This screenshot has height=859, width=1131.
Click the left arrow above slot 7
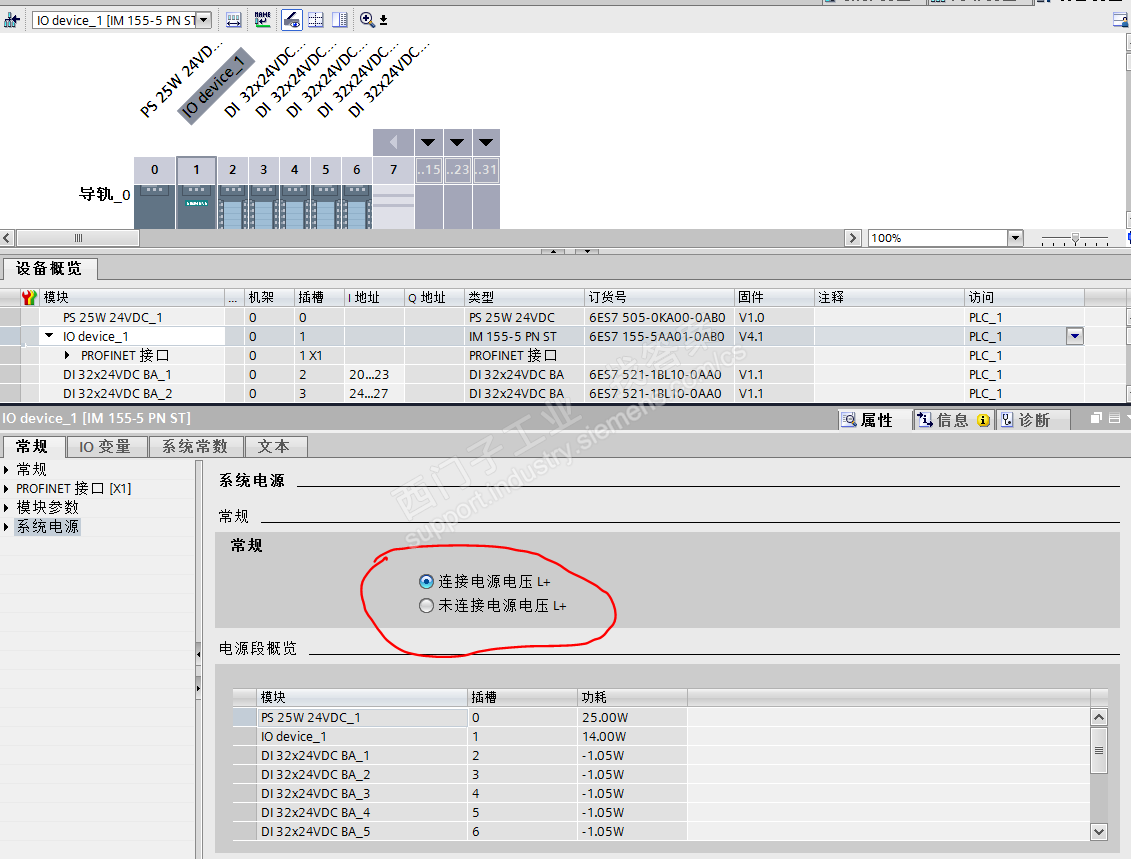pyautogui.click(x=393, y=142)
